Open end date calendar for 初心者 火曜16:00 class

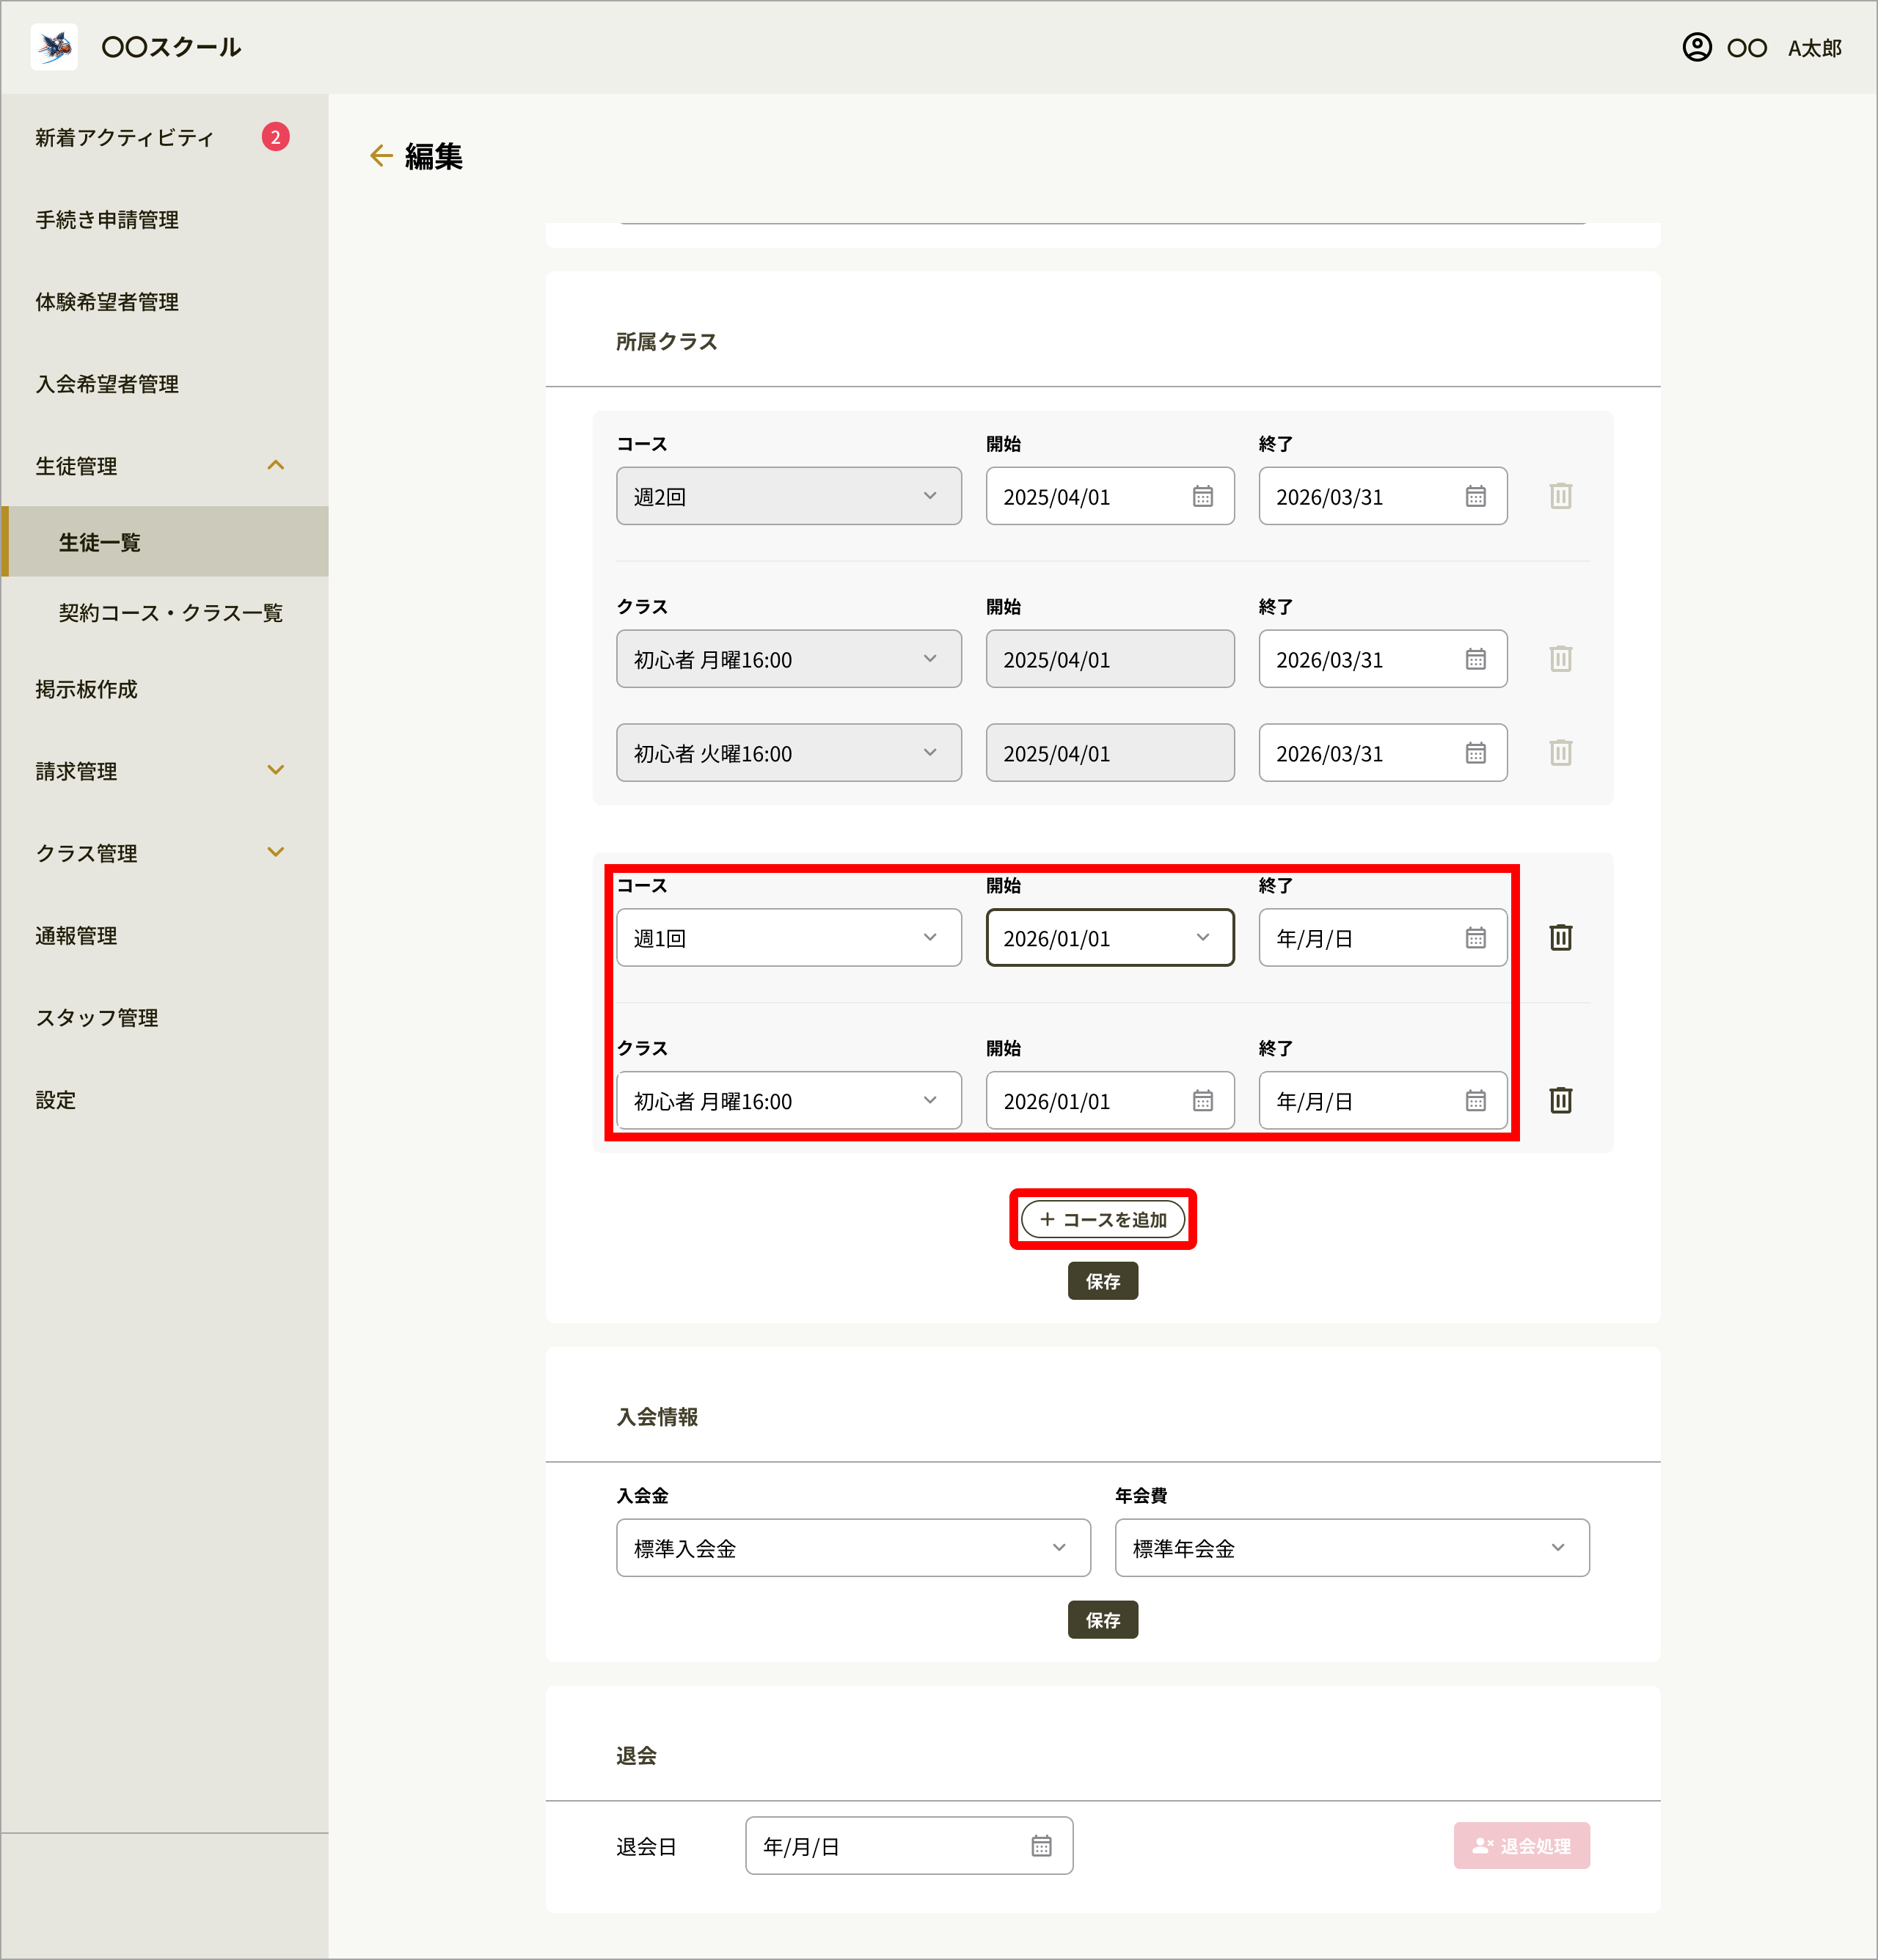pos(1475,753)
